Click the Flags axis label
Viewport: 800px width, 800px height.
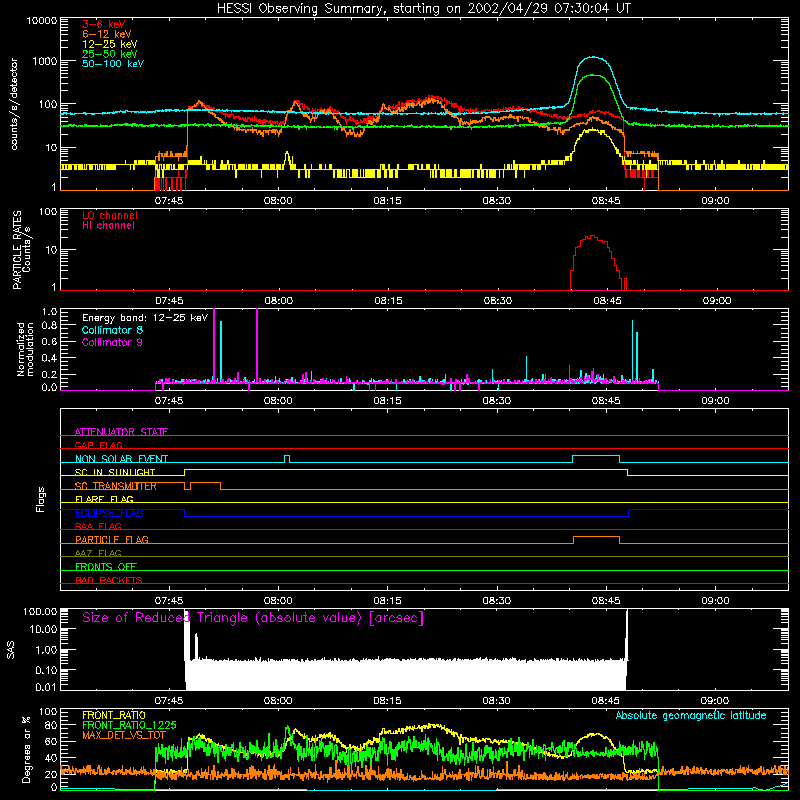click(40, 499)
